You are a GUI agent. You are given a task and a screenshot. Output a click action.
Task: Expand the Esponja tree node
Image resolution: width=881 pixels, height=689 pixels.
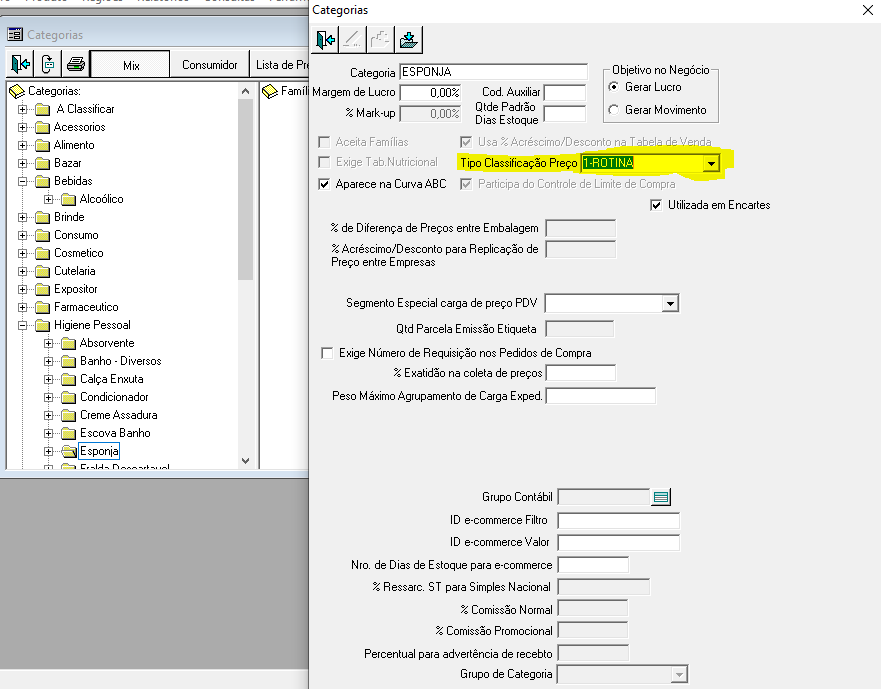[x=48, y=451]
